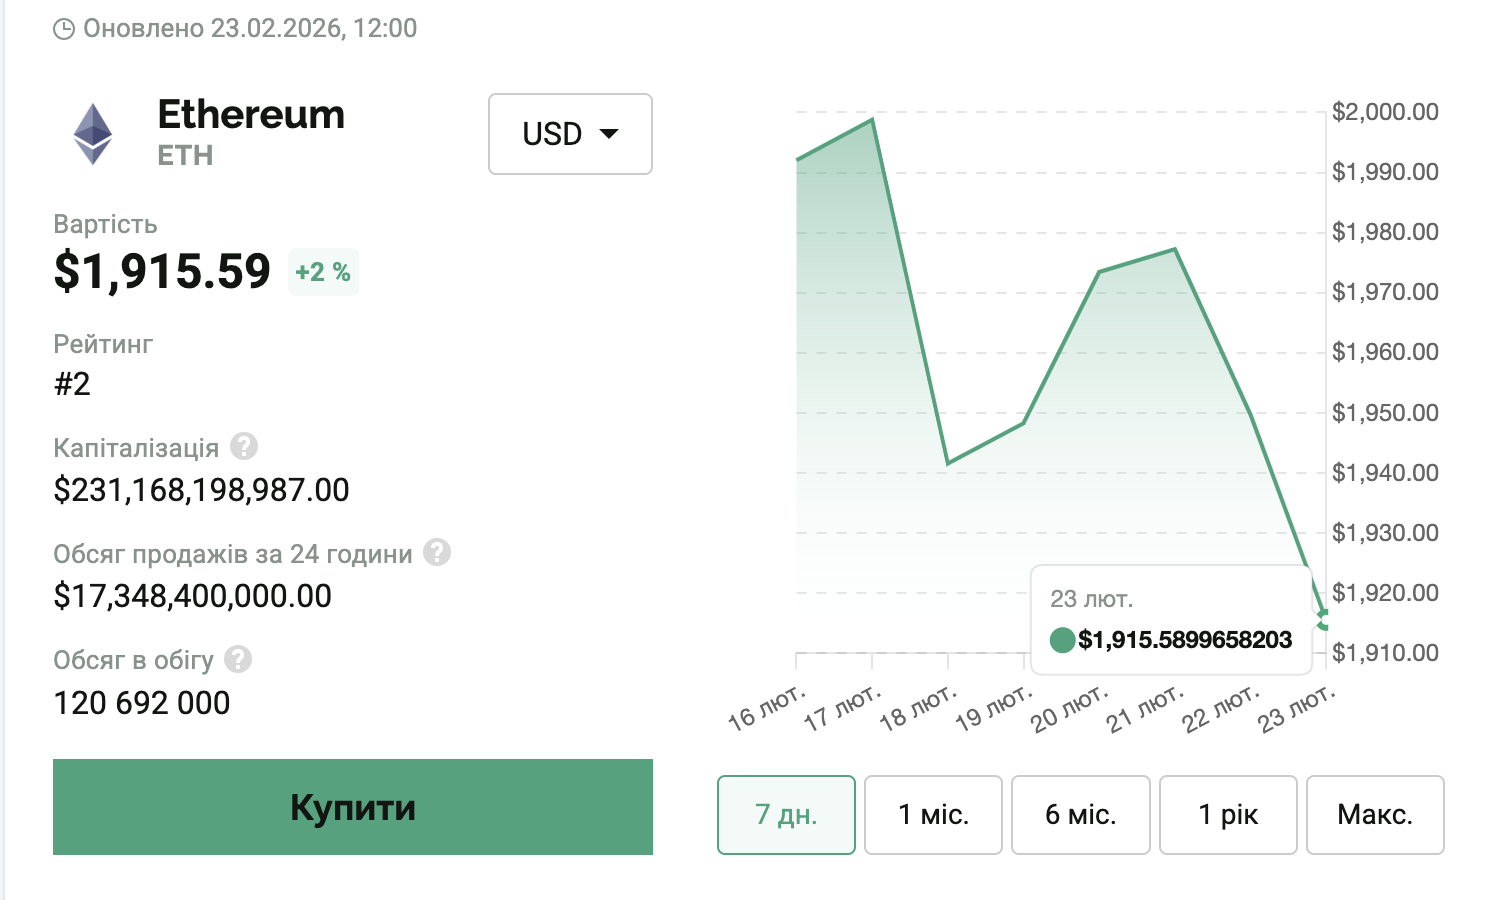This screenshot has height=900, width=1490.
Task: Open the USD currency dropdown
Action: point(570,134)
